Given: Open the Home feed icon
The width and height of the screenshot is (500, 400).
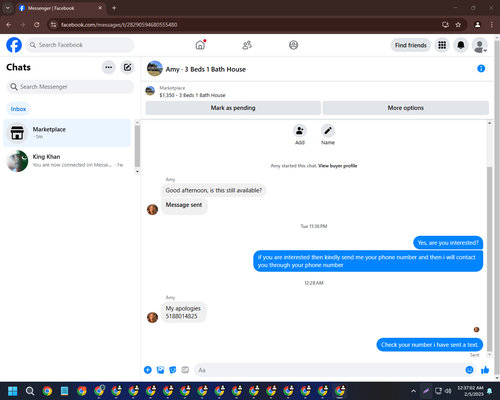Looking at the screenshot, I should 200,45.
